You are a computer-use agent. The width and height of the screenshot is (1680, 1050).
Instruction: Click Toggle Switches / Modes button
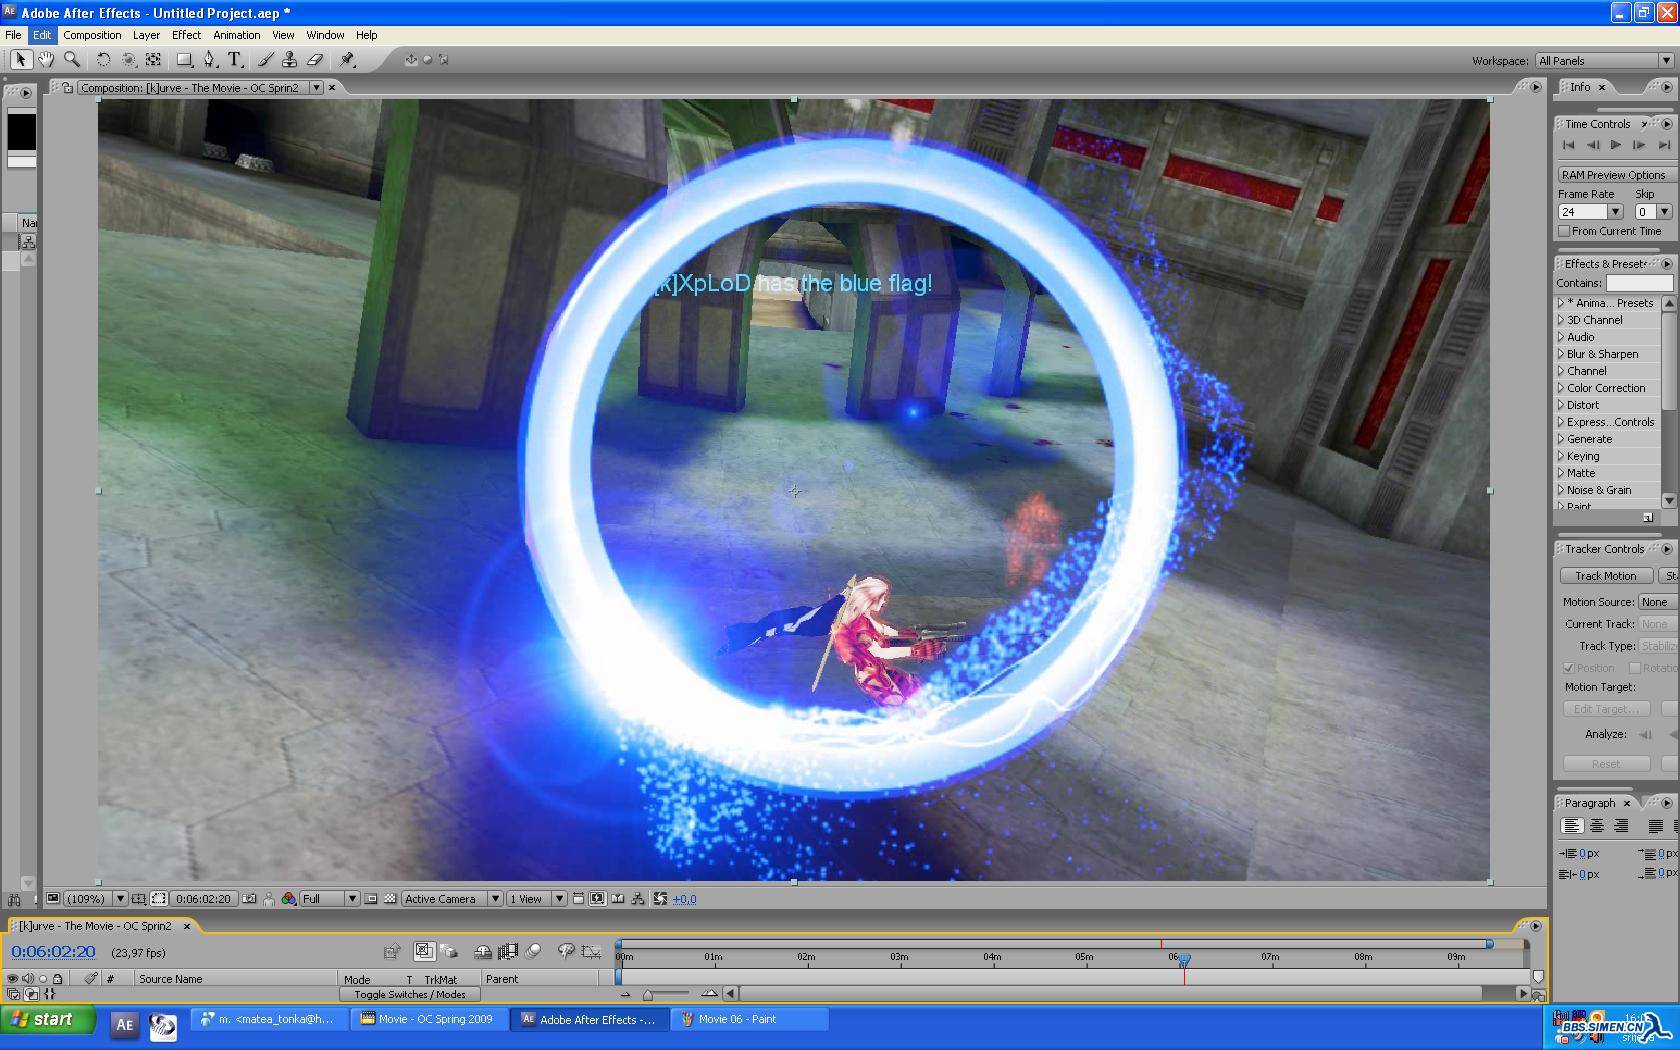410,995
